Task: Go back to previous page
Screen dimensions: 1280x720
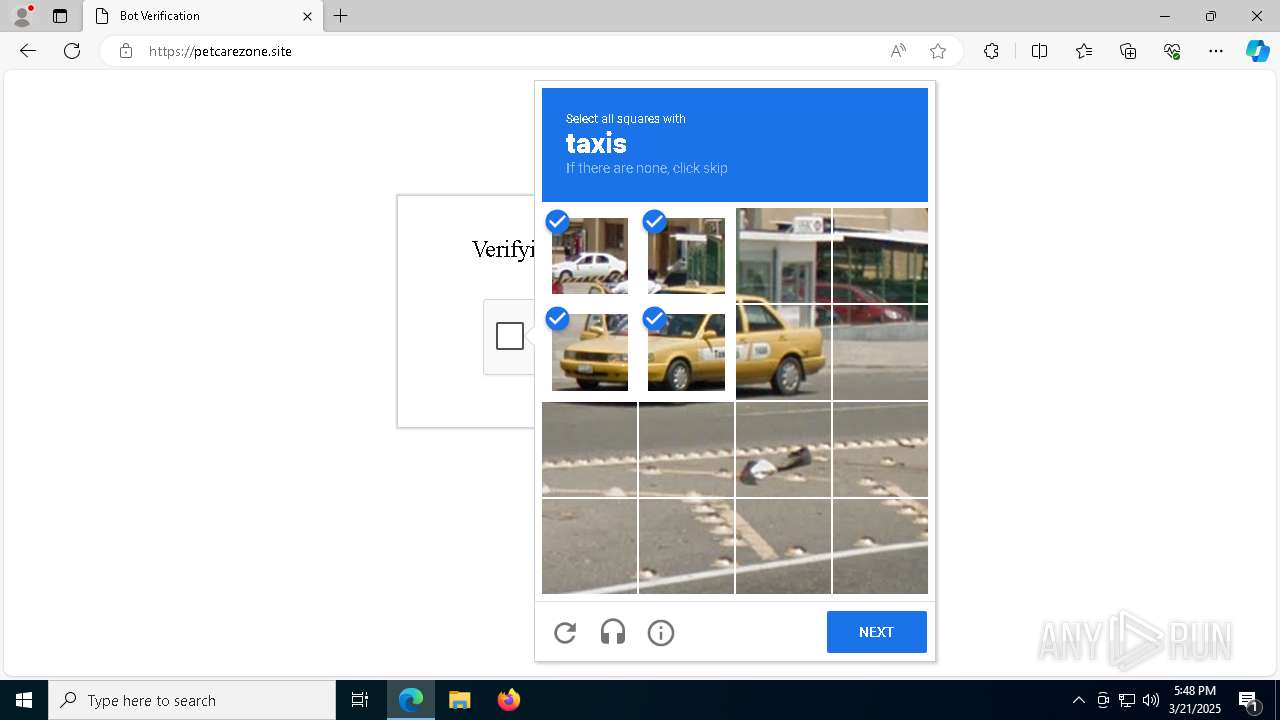Action: point(28,51)
